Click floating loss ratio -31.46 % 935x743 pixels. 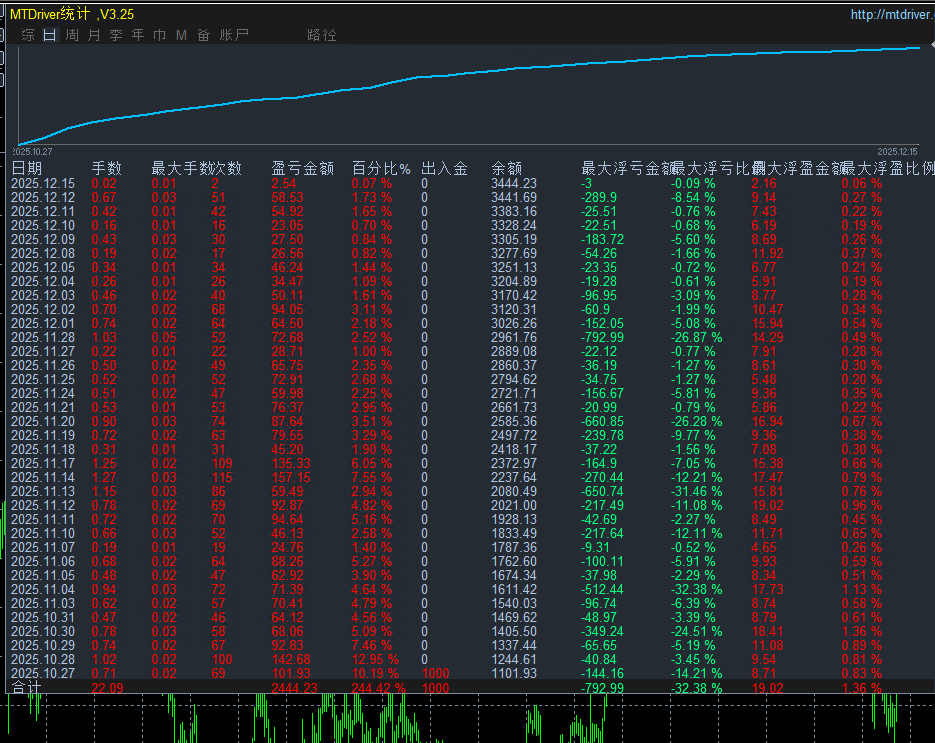[696, 492]
